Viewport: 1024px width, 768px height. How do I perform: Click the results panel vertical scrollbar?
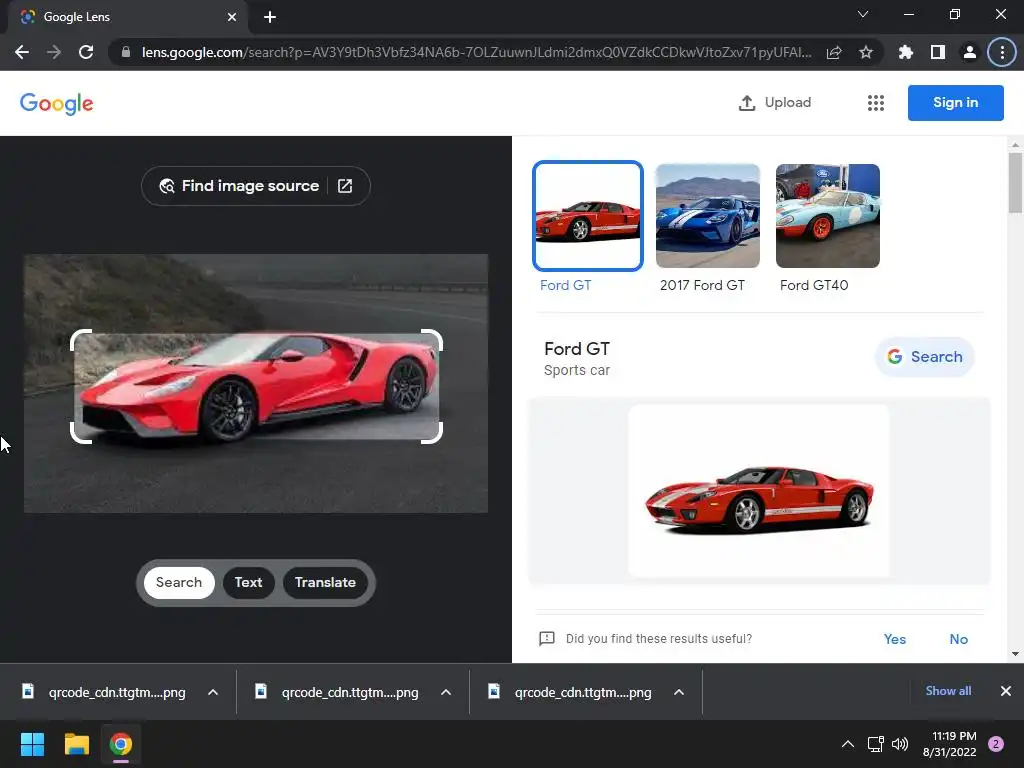click(x=1015, y=183)
